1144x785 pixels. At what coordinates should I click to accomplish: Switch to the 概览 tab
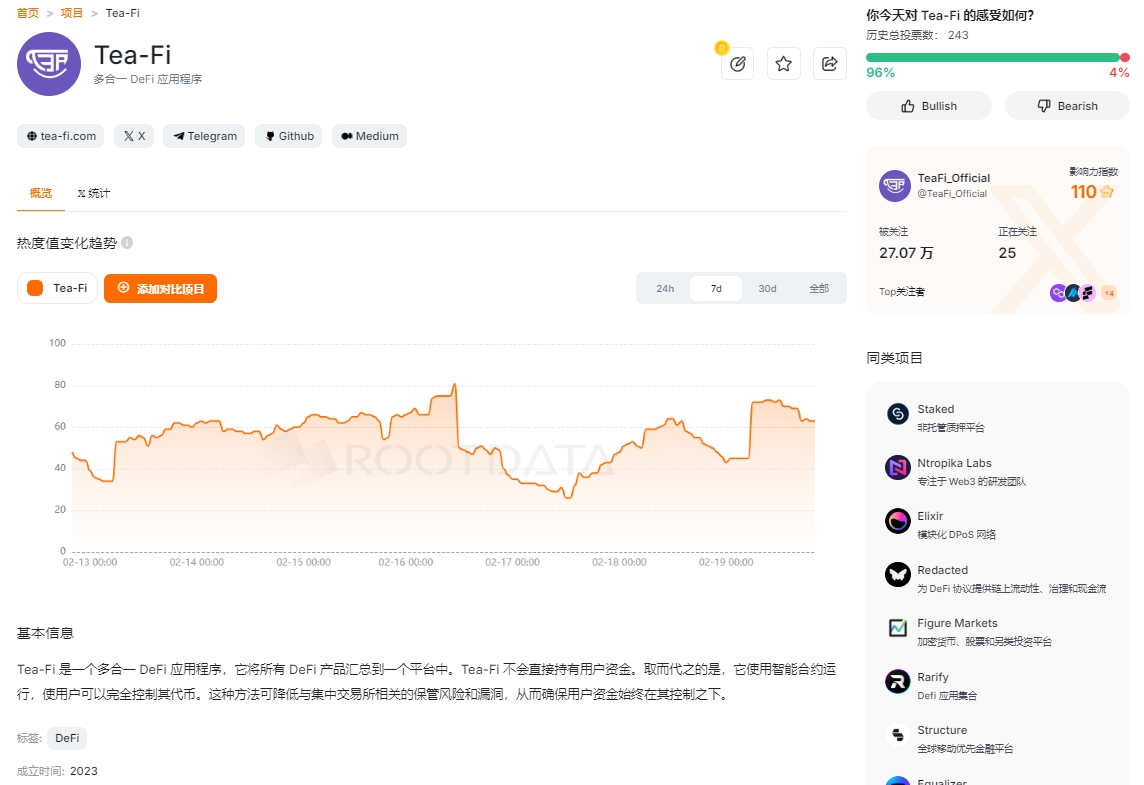click(41, 193)
